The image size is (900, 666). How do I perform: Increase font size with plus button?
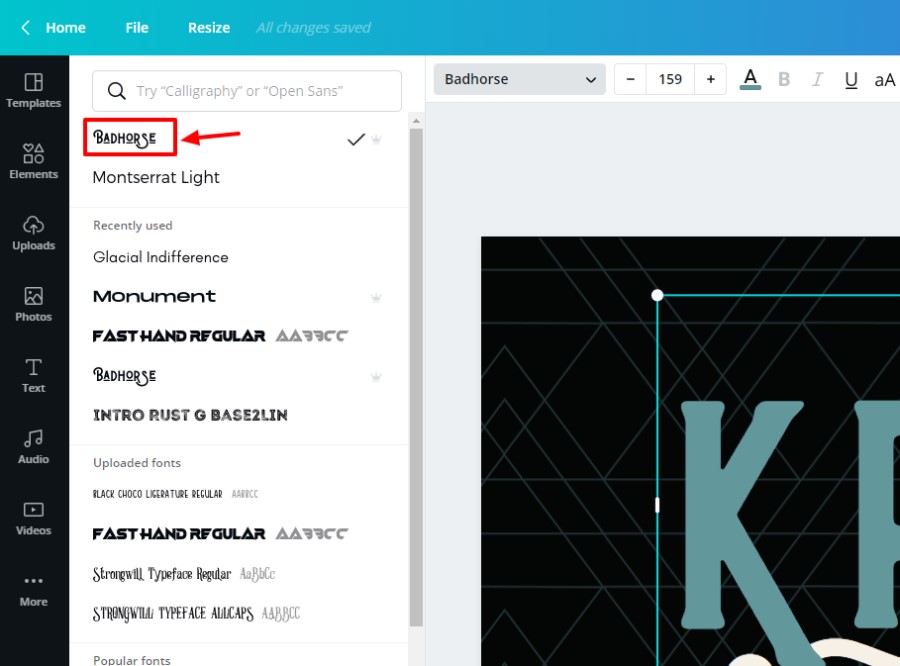coord(711,79)
